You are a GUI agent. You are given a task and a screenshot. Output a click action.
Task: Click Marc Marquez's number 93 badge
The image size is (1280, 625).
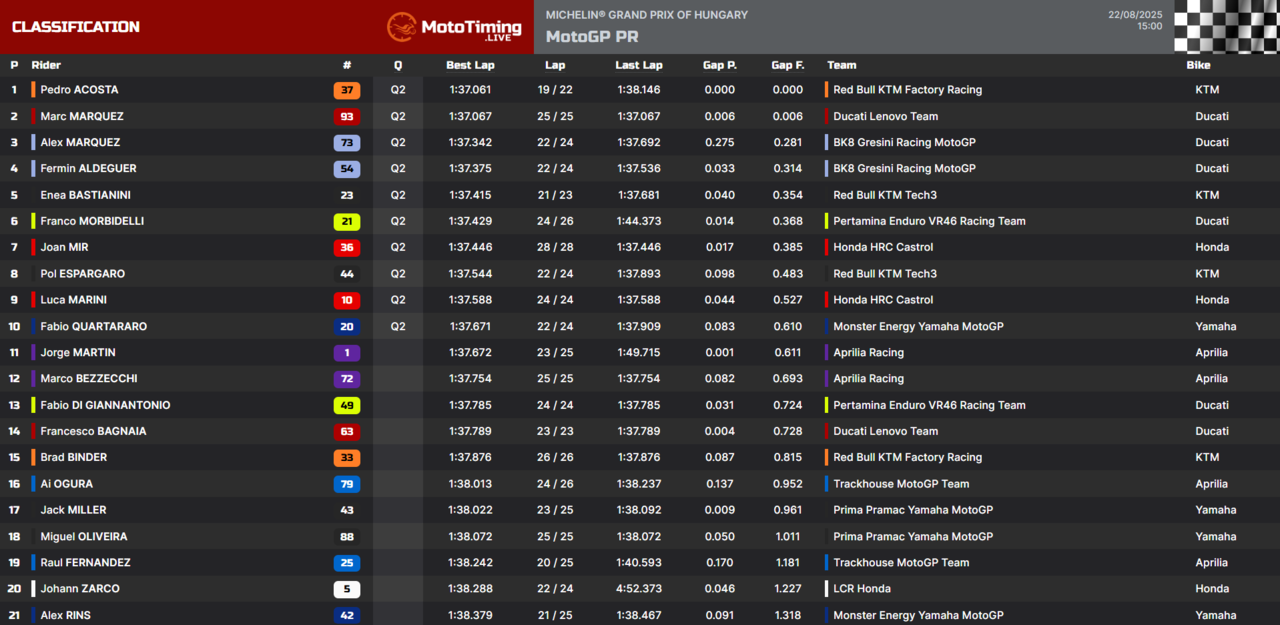(x=347, y=116)
